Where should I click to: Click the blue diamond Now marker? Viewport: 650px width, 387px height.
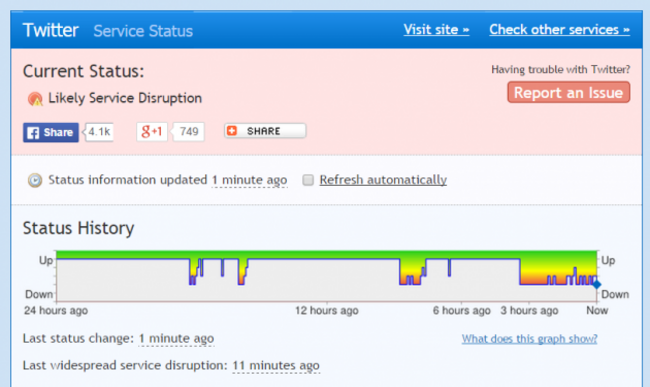point(597,284)
